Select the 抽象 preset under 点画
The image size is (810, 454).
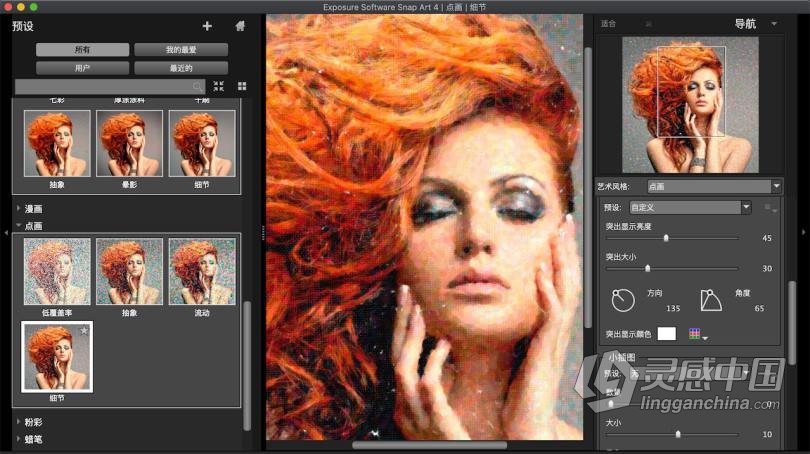pyautogui.click(x=129, y=272)
